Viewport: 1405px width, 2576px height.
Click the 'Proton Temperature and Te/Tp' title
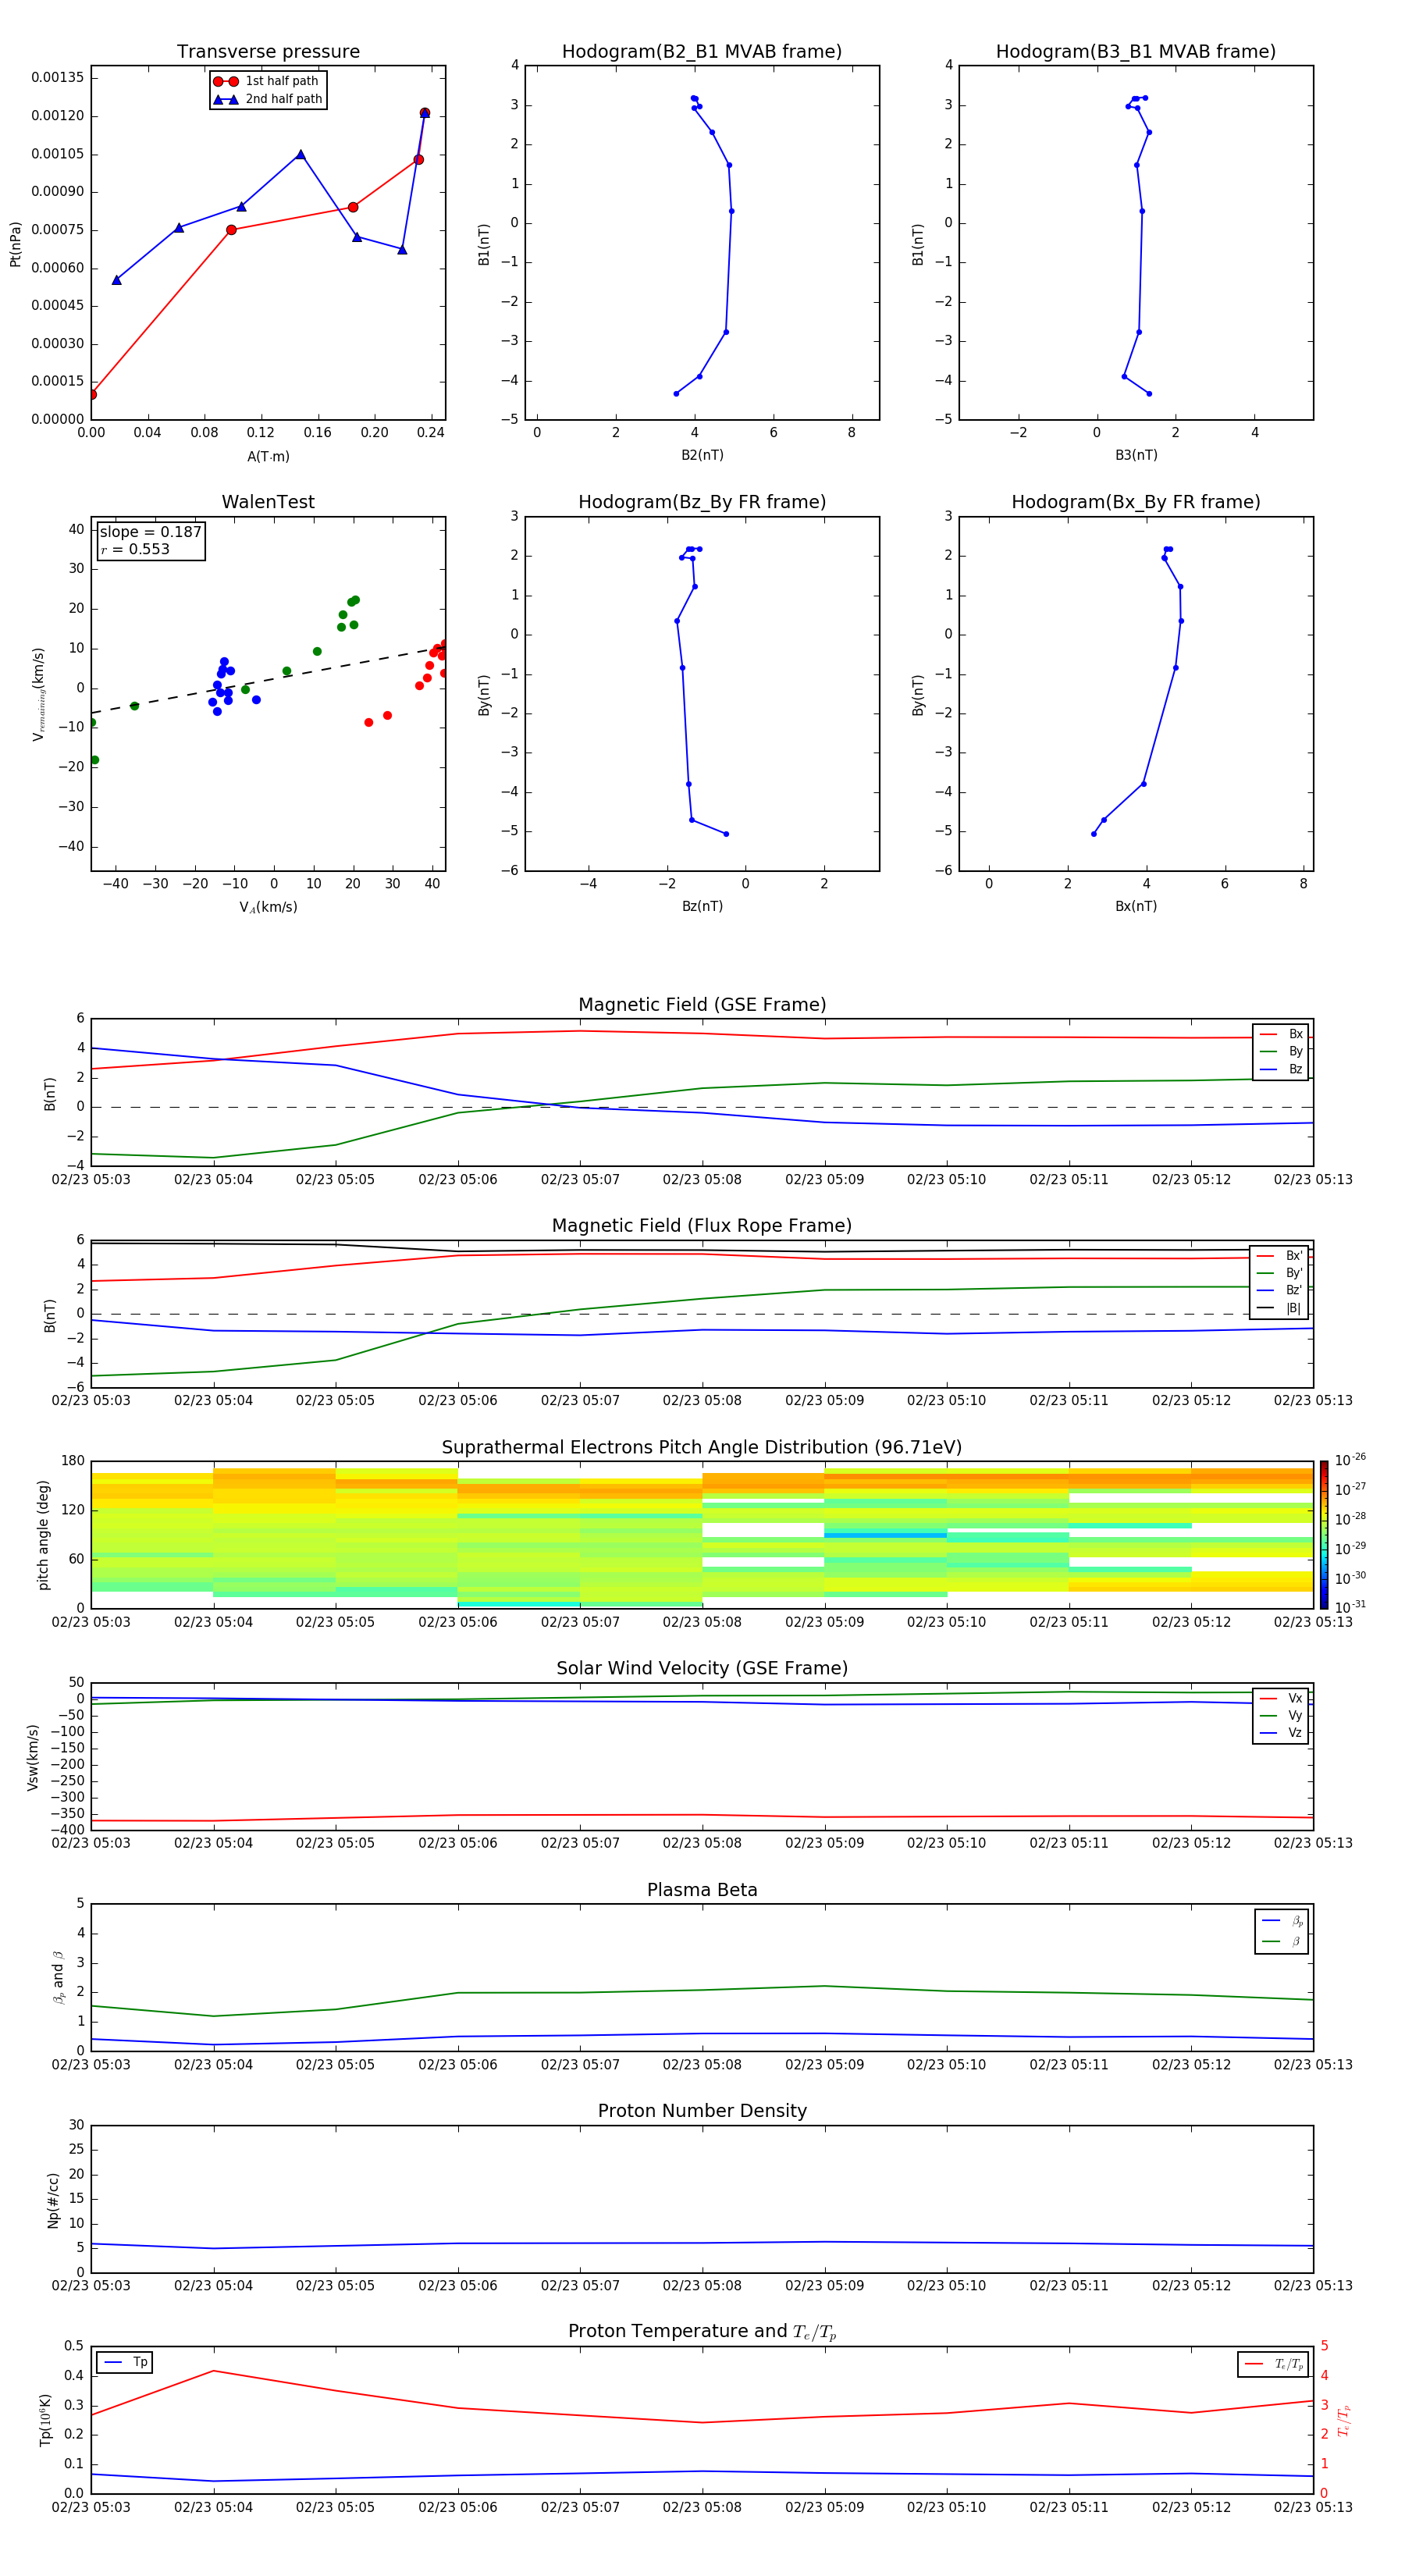(702, 2331)
